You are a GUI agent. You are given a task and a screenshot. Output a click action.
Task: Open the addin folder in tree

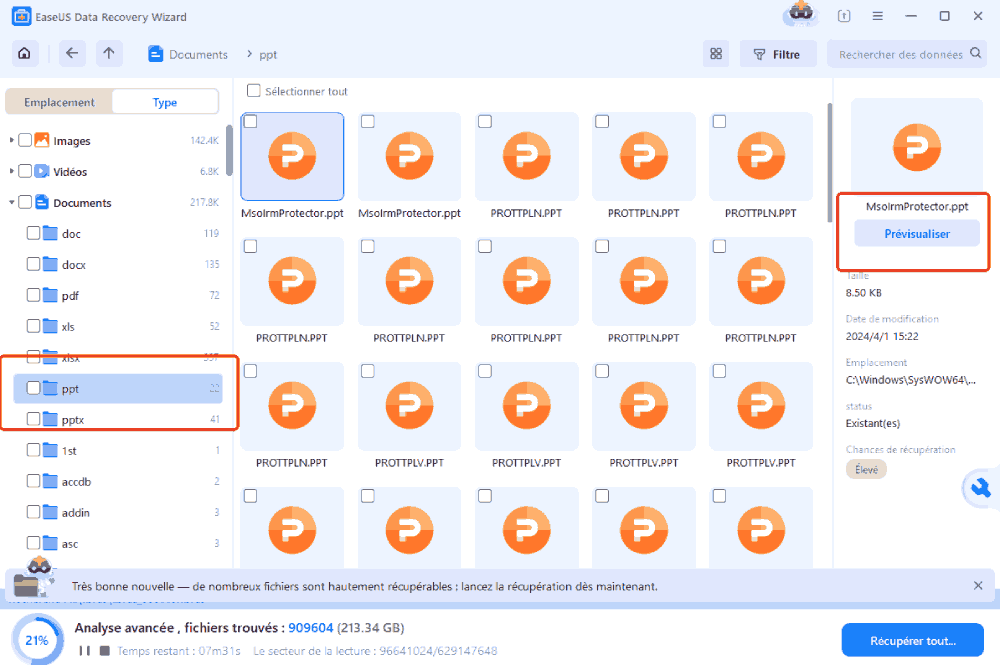[118, 512]
